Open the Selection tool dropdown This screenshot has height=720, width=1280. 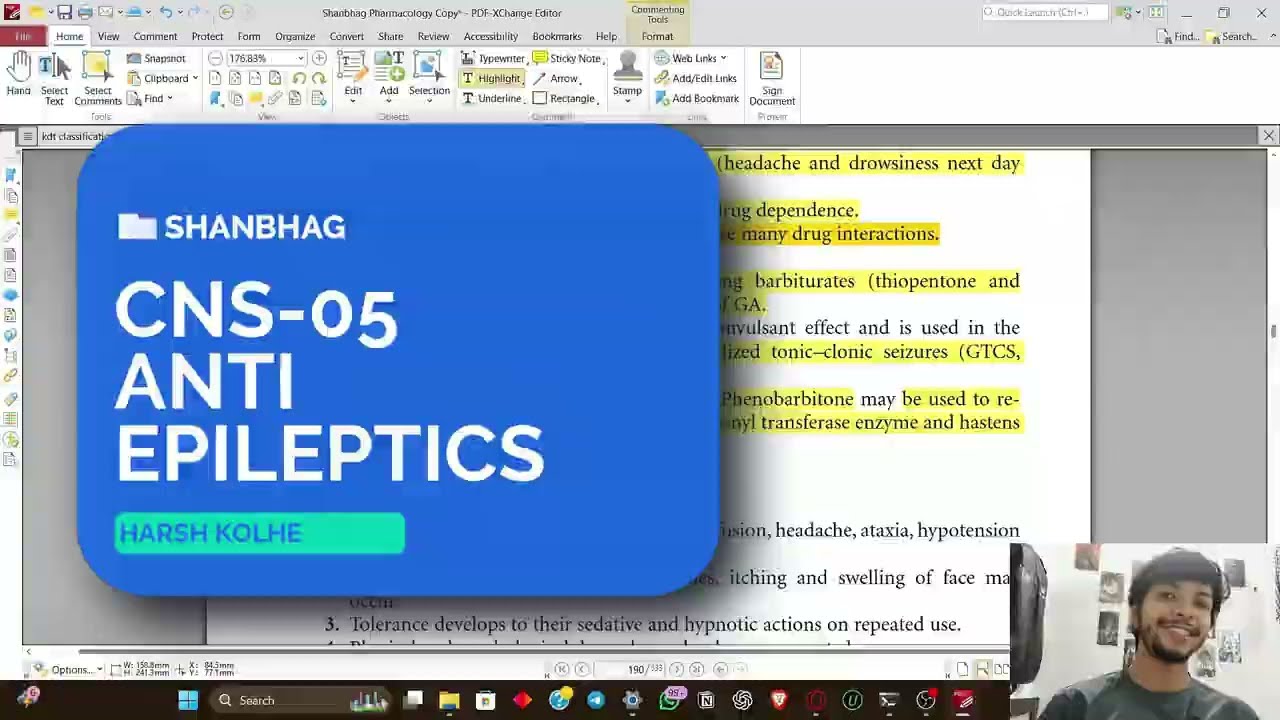pyautogui.click(x=429, y=76)
